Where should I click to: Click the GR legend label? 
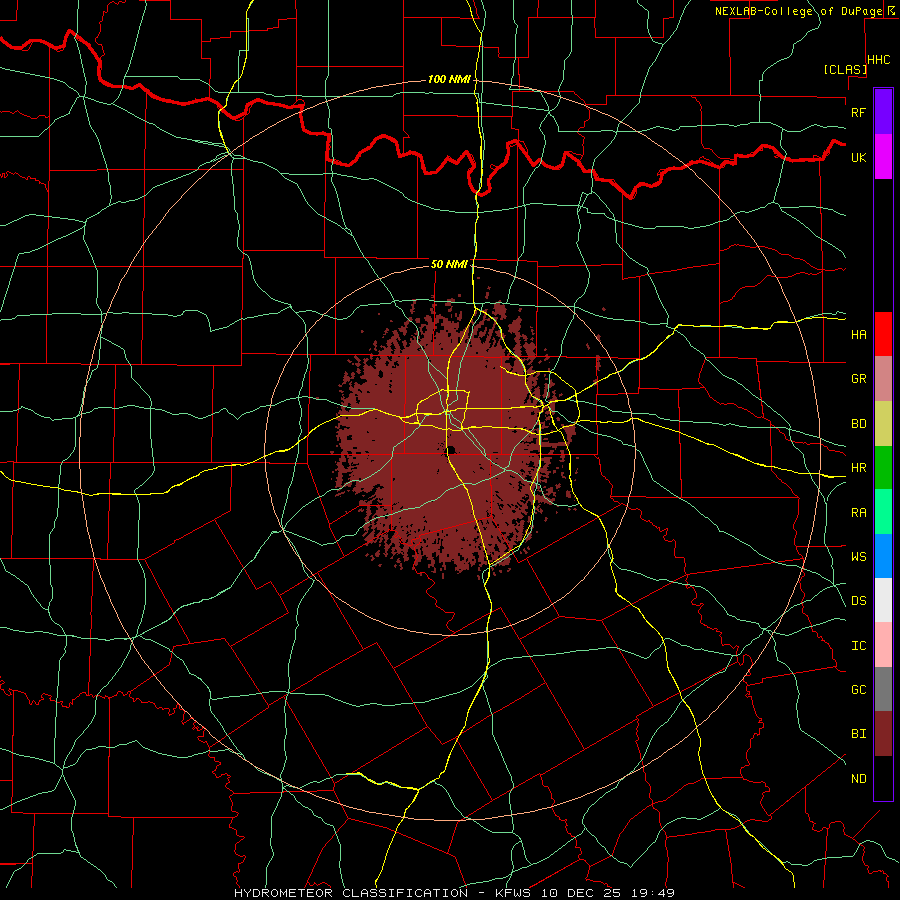(x=858, y=379)
